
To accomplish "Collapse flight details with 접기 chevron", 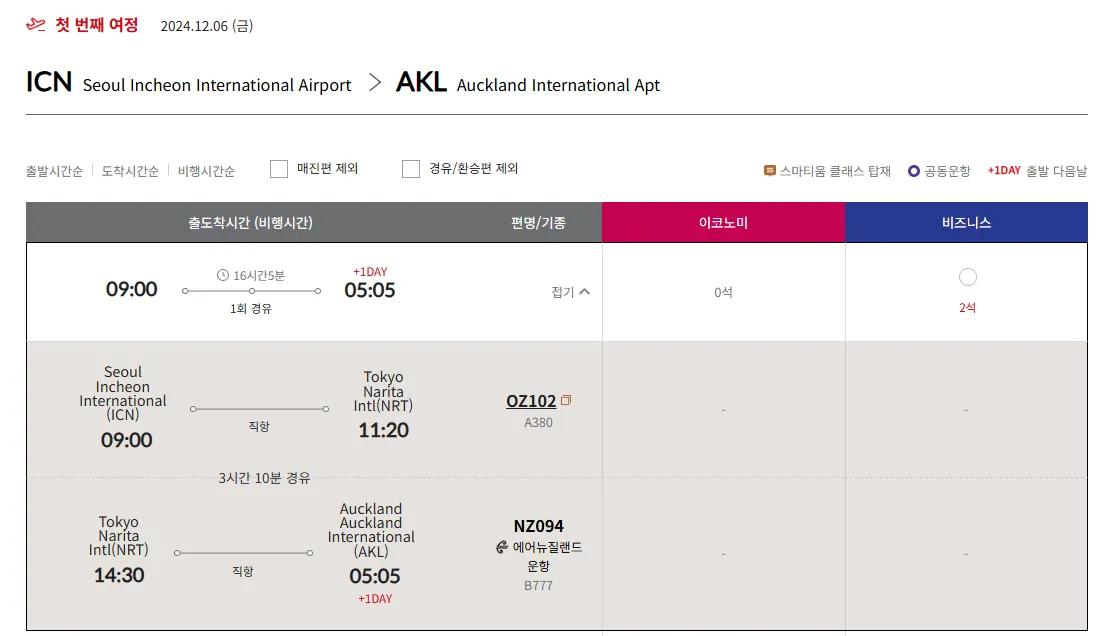I will 585,292.
